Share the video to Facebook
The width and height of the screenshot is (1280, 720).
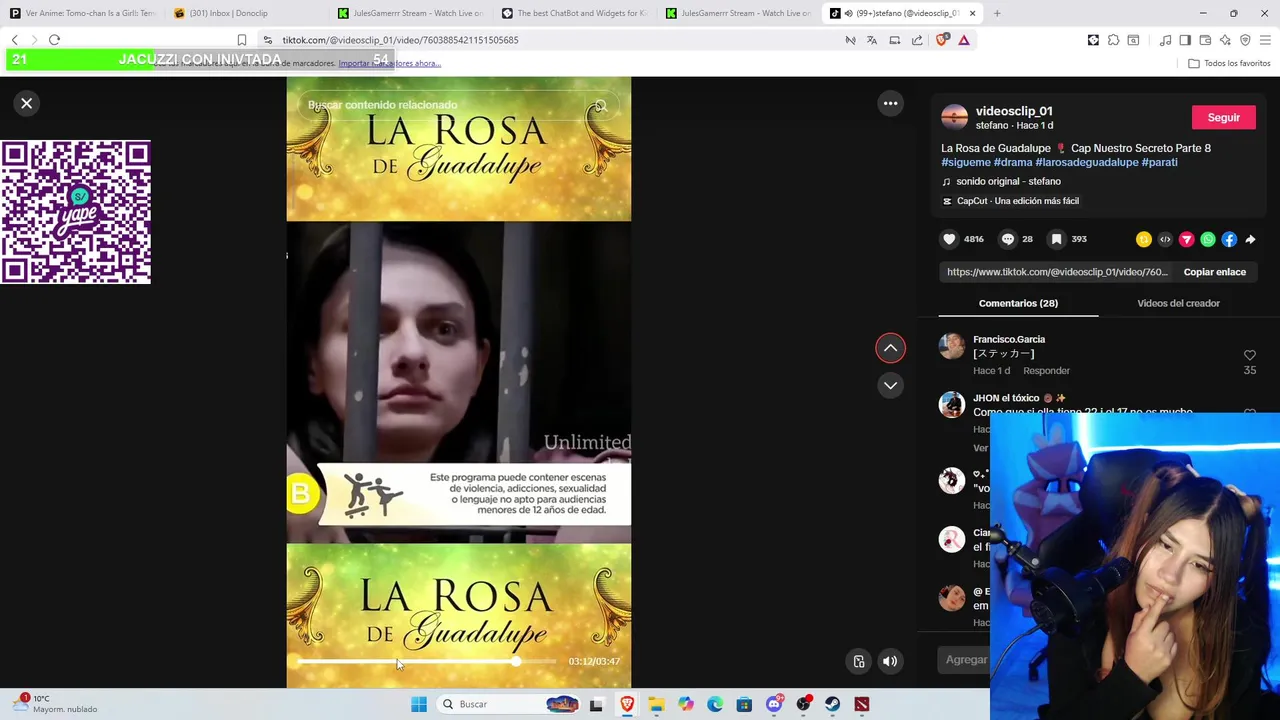pyautogui.click(x=1229, y=239)
